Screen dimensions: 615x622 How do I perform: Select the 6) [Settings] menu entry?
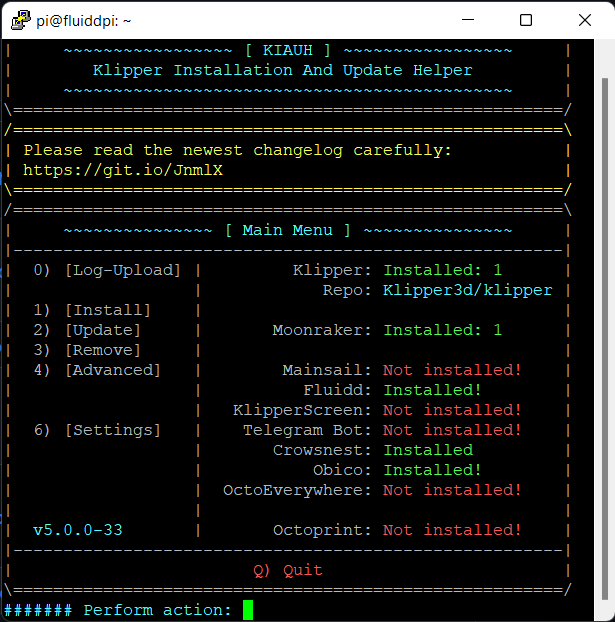coord(97,430)
